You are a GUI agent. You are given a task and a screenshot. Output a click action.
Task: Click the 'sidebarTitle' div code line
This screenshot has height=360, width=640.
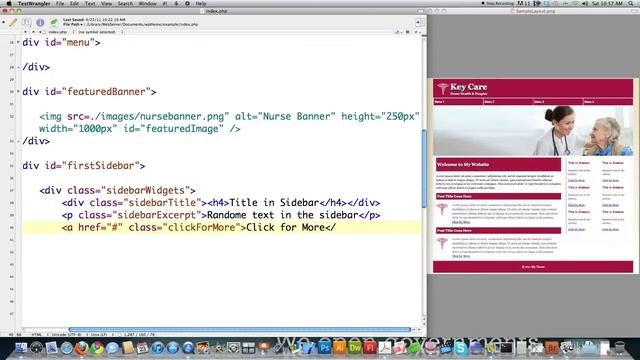coord(221,203)
